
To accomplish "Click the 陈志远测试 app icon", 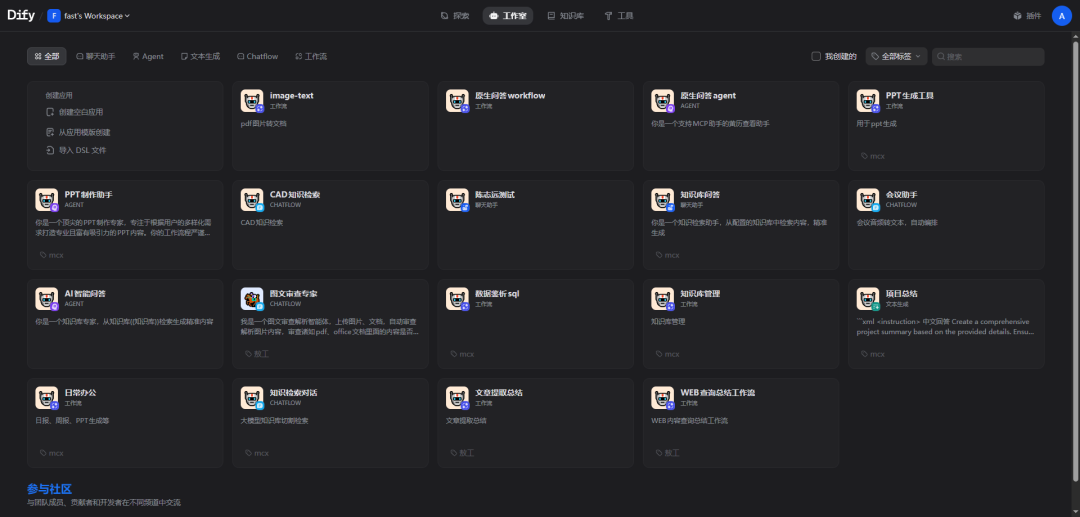I will pos(457,200).
